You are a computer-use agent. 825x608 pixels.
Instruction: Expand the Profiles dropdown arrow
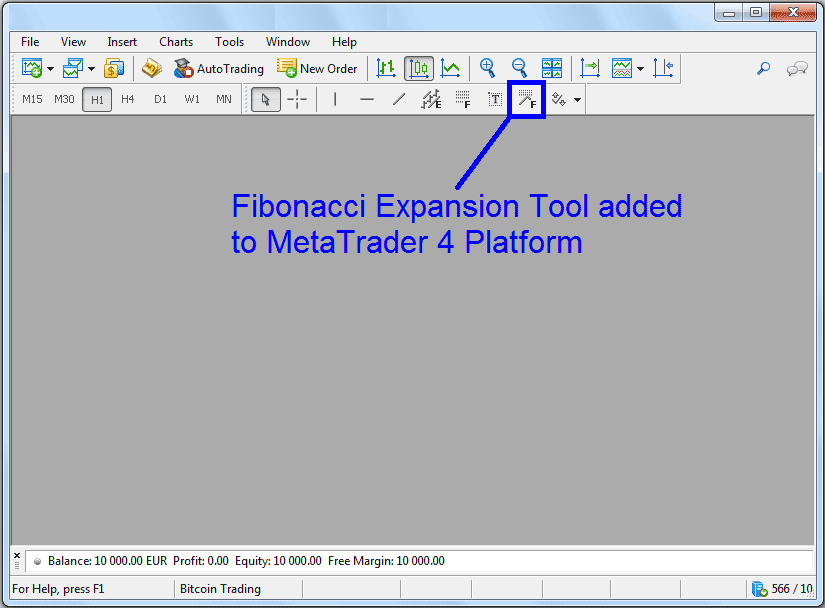(92, 69)
